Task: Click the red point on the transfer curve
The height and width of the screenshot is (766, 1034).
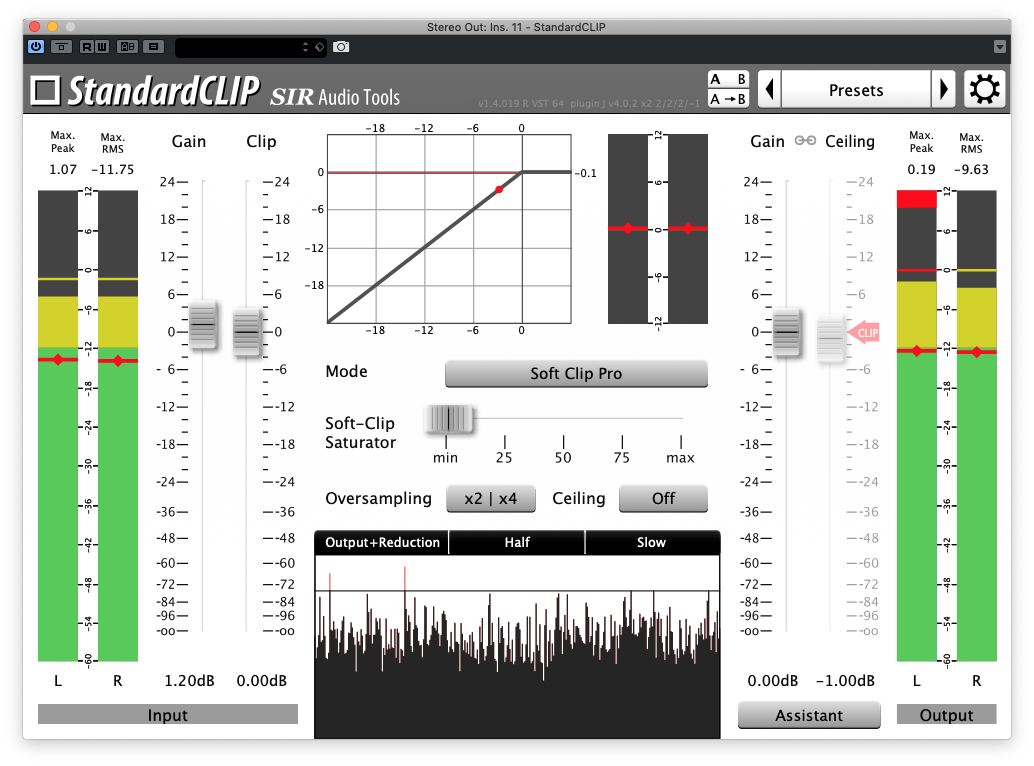Action: tap(499, 190)
